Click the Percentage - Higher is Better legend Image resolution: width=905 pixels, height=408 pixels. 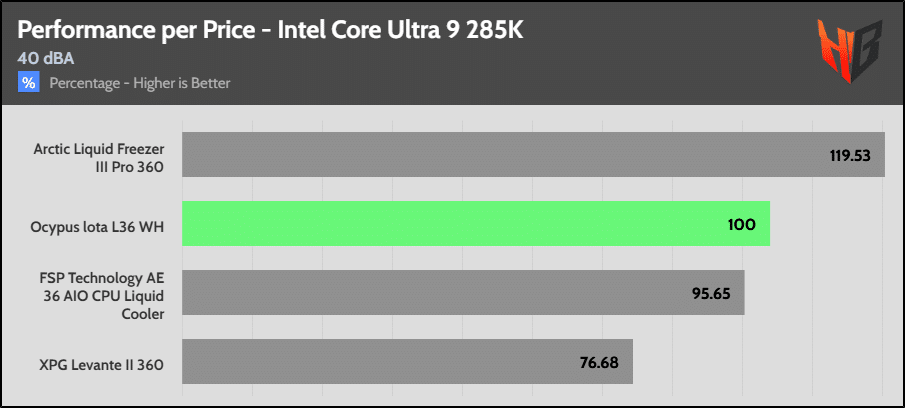pos(140,83)
